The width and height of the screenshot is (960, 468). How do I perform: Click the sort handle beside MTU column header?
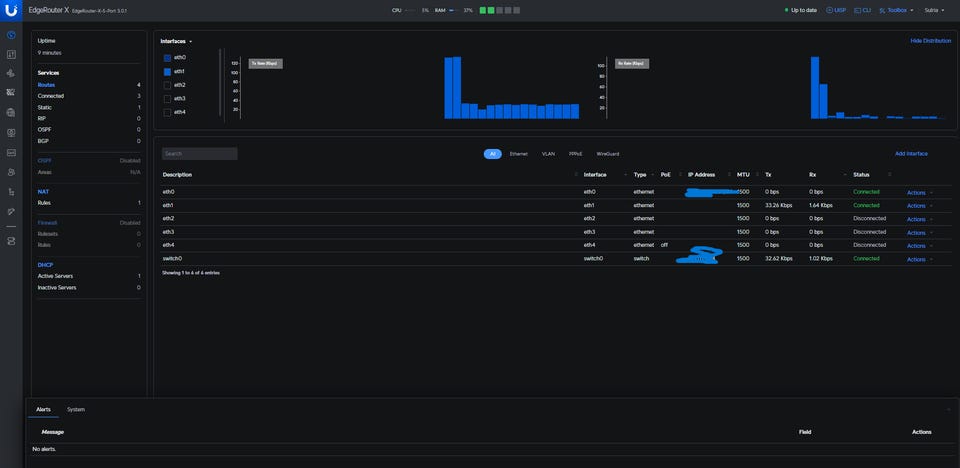pyautogui.click(x=757, y=175)
